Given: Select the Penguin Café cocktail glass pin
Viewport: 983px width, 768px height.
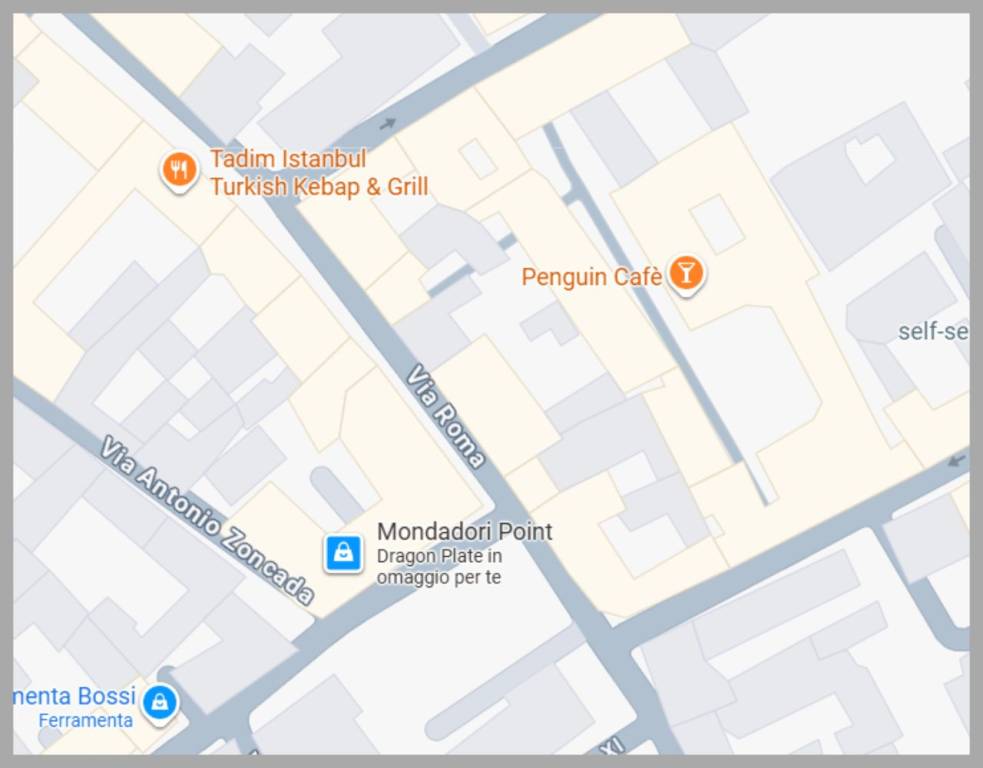Looking at the screenshot, I should [686, 274].
